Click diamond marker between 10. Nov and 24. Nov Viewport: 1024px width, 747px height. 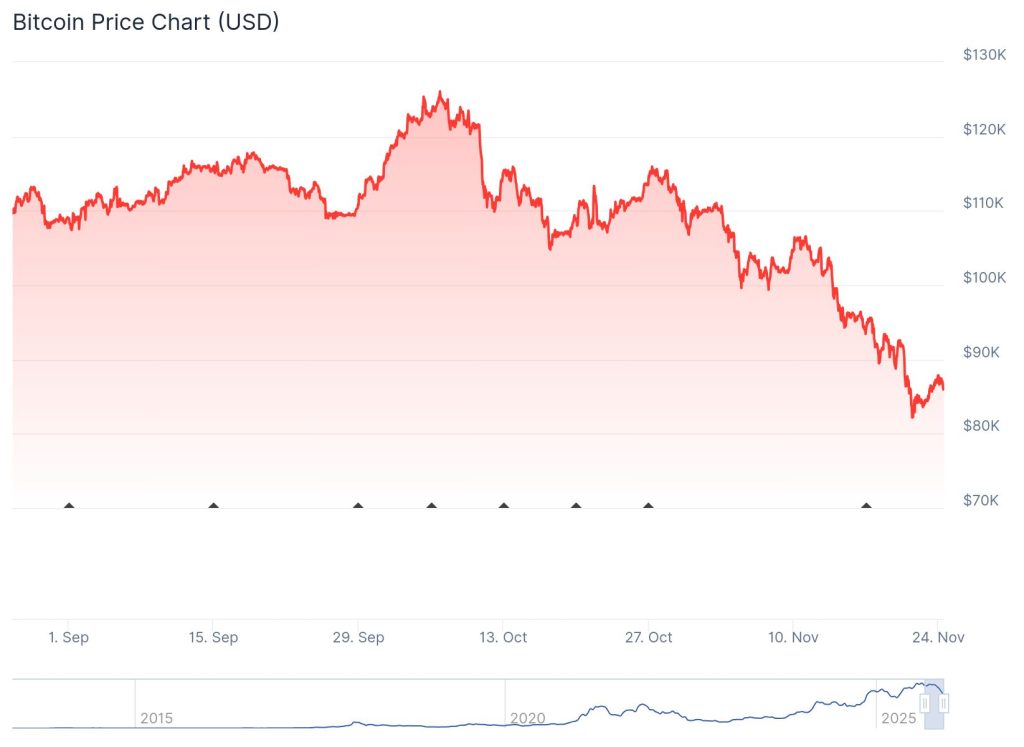pyautogui.click(x=866, y=506)
